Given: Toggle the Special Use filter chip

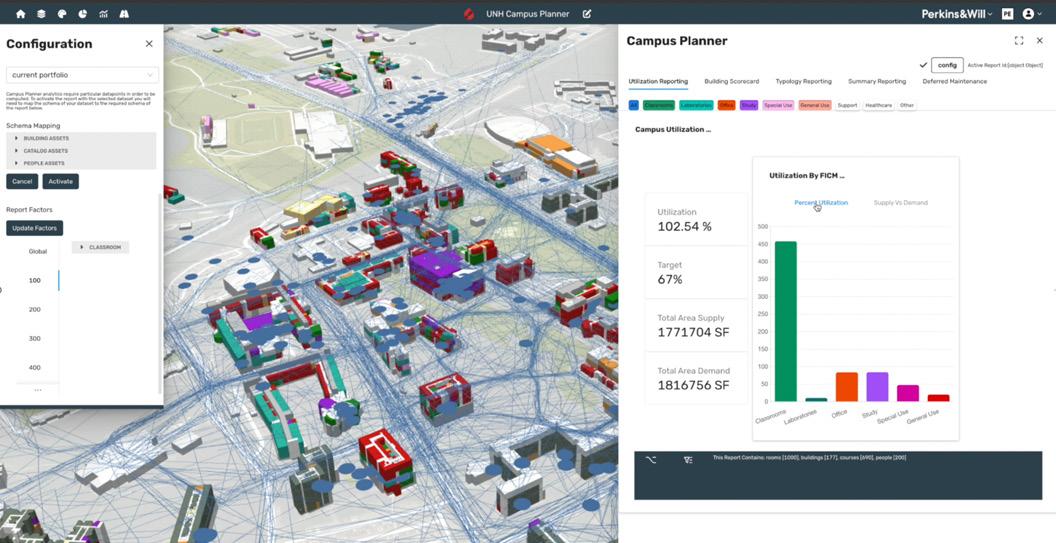Looking at the screenshot, I should 778,105.
